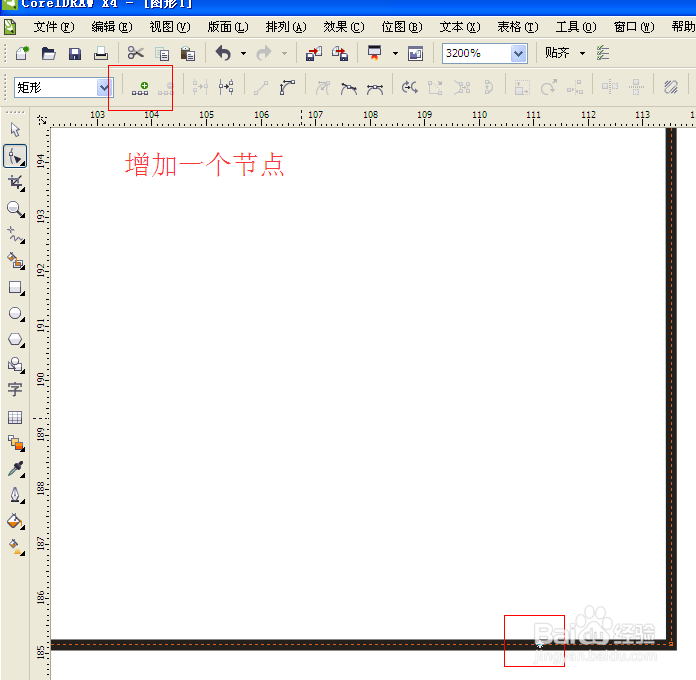
Task: Select the Outline pen tool
Action: coord(16,495)
